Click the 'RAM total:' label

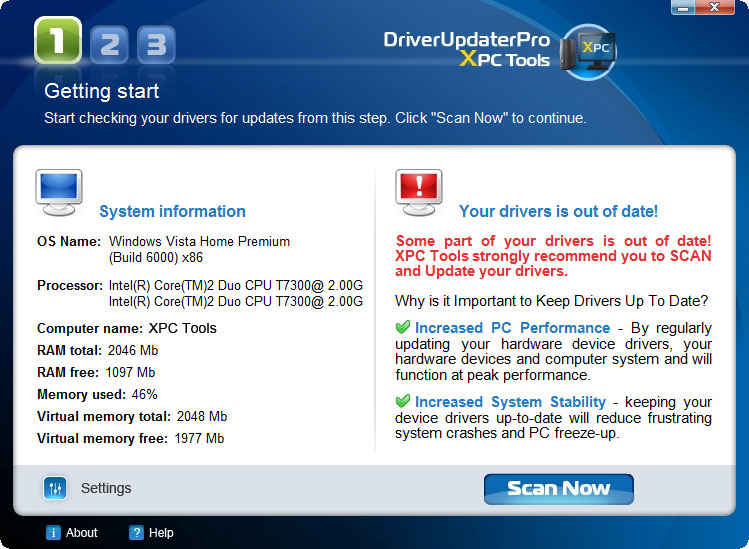69,350
